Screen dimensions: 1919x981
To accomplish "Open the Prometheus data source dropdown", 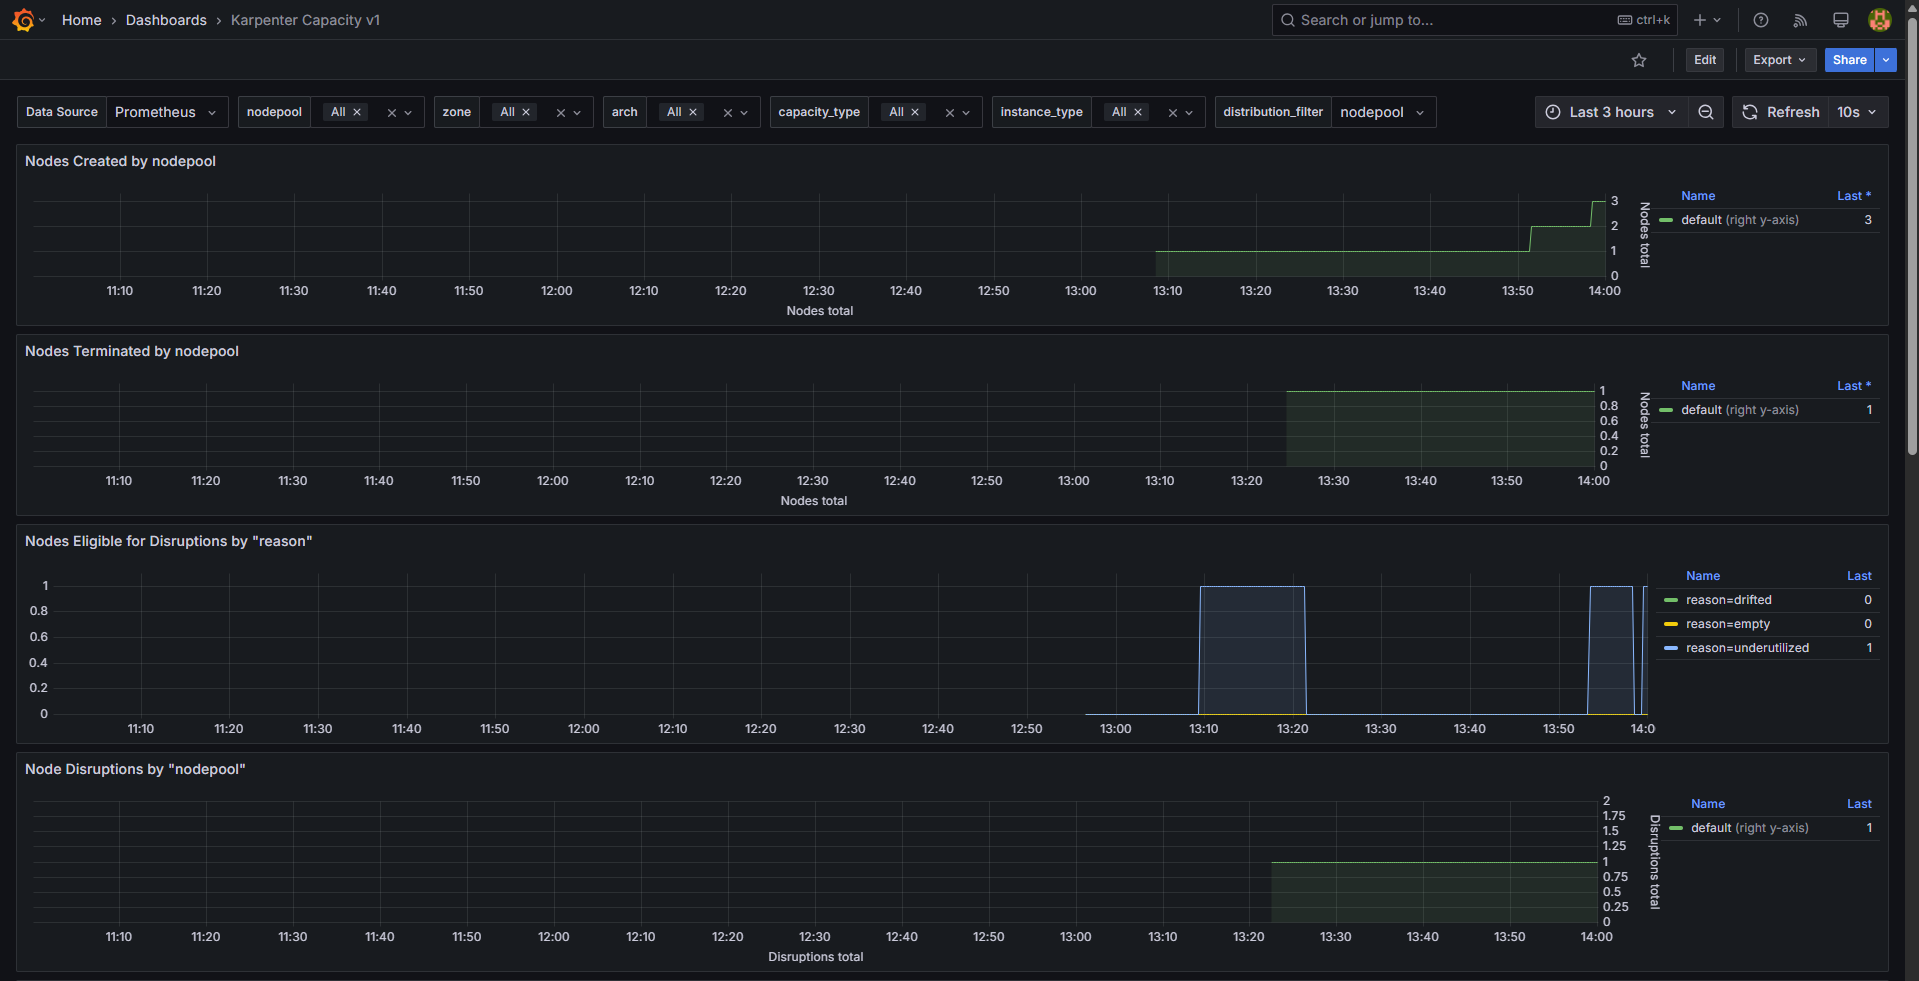I will pos(166,112).
